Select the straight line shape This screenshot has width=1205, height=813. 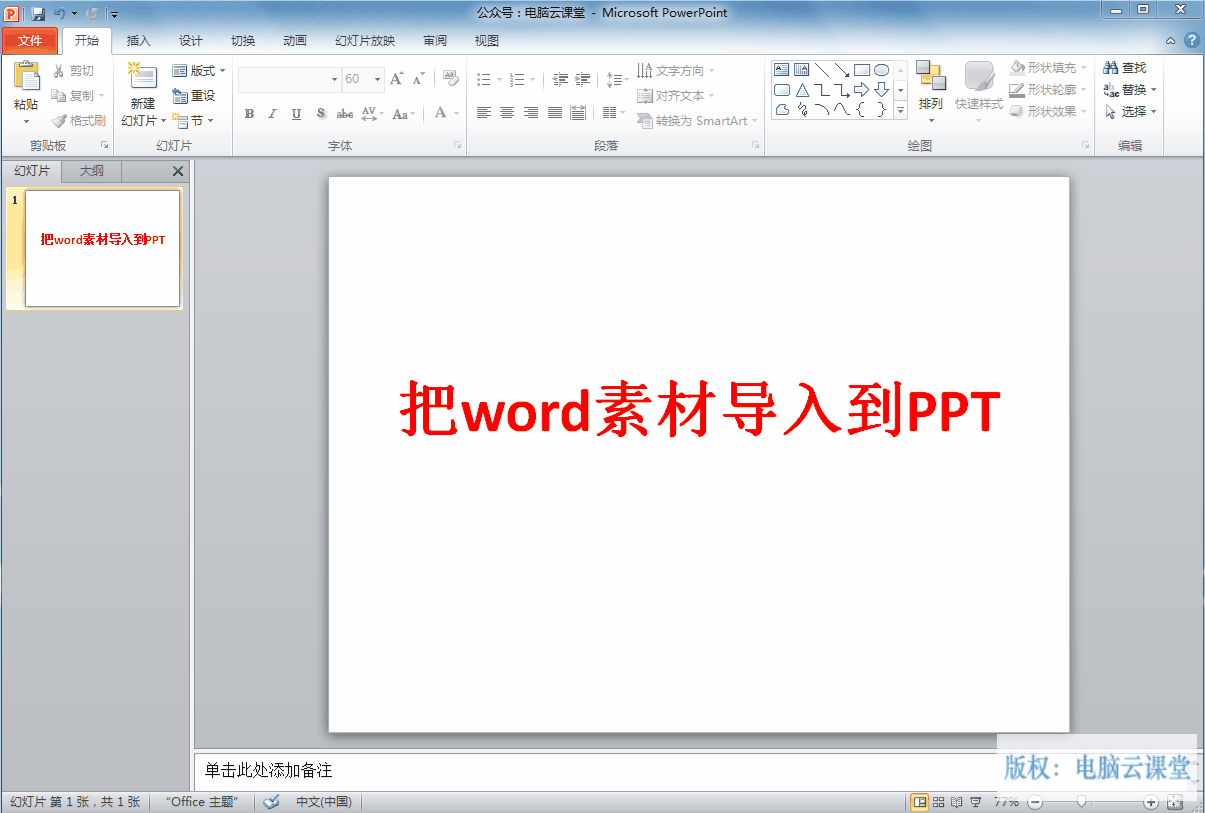(822, 70)
